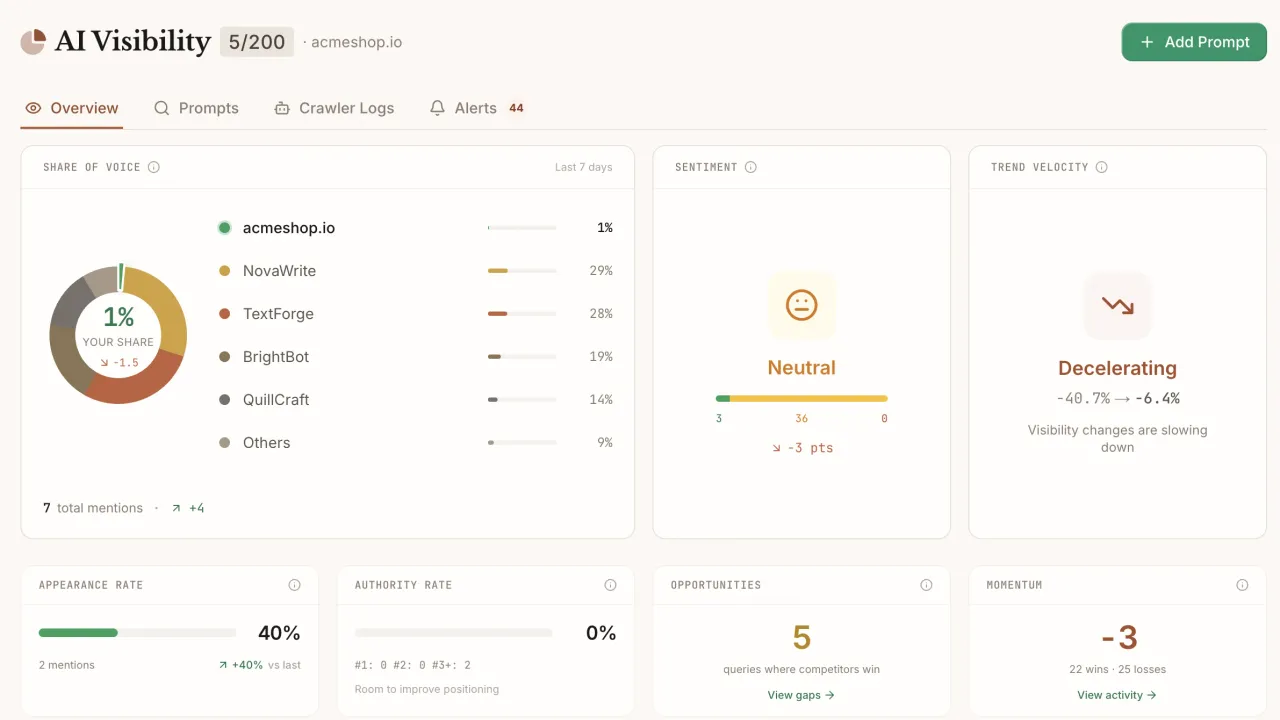
Task: Switch to the Prompts tab
Action: point(196,108)
